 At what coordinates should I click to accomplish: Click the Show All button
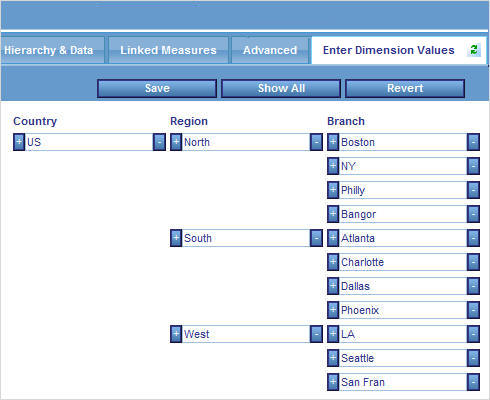point(281,88)
